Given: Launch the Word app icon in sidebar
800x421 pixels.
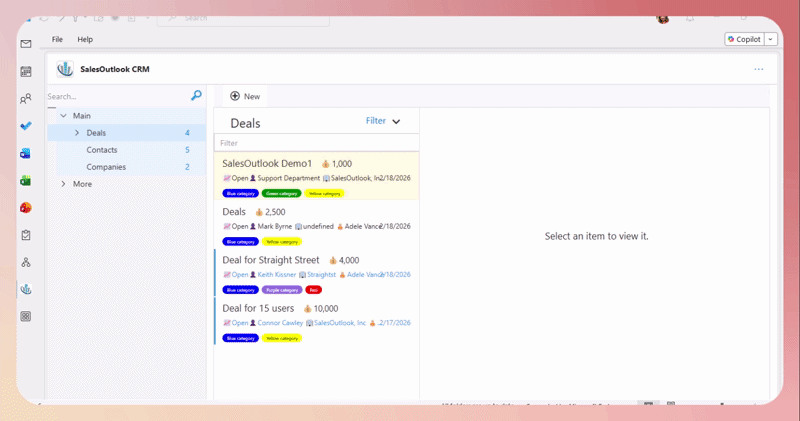Looking at the screenshot, I should click(x=26, y=153).
